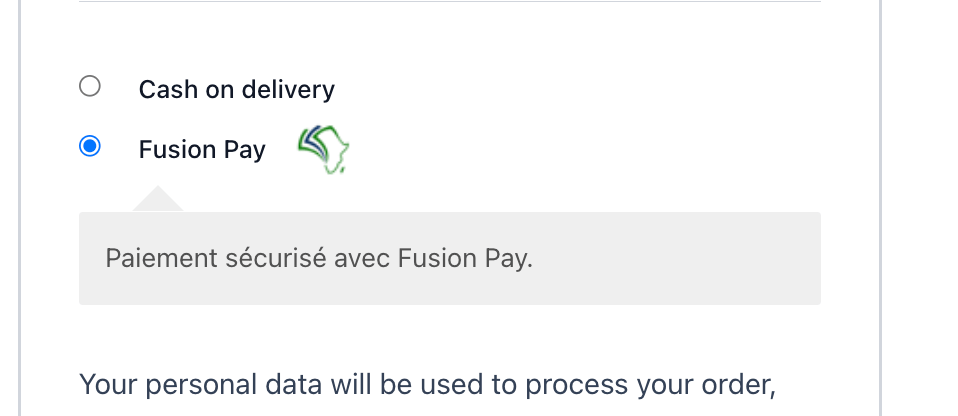Click the Fusion Pay logo icon
Viewport: 958px width, 416px height.
[x=323, y=150]
